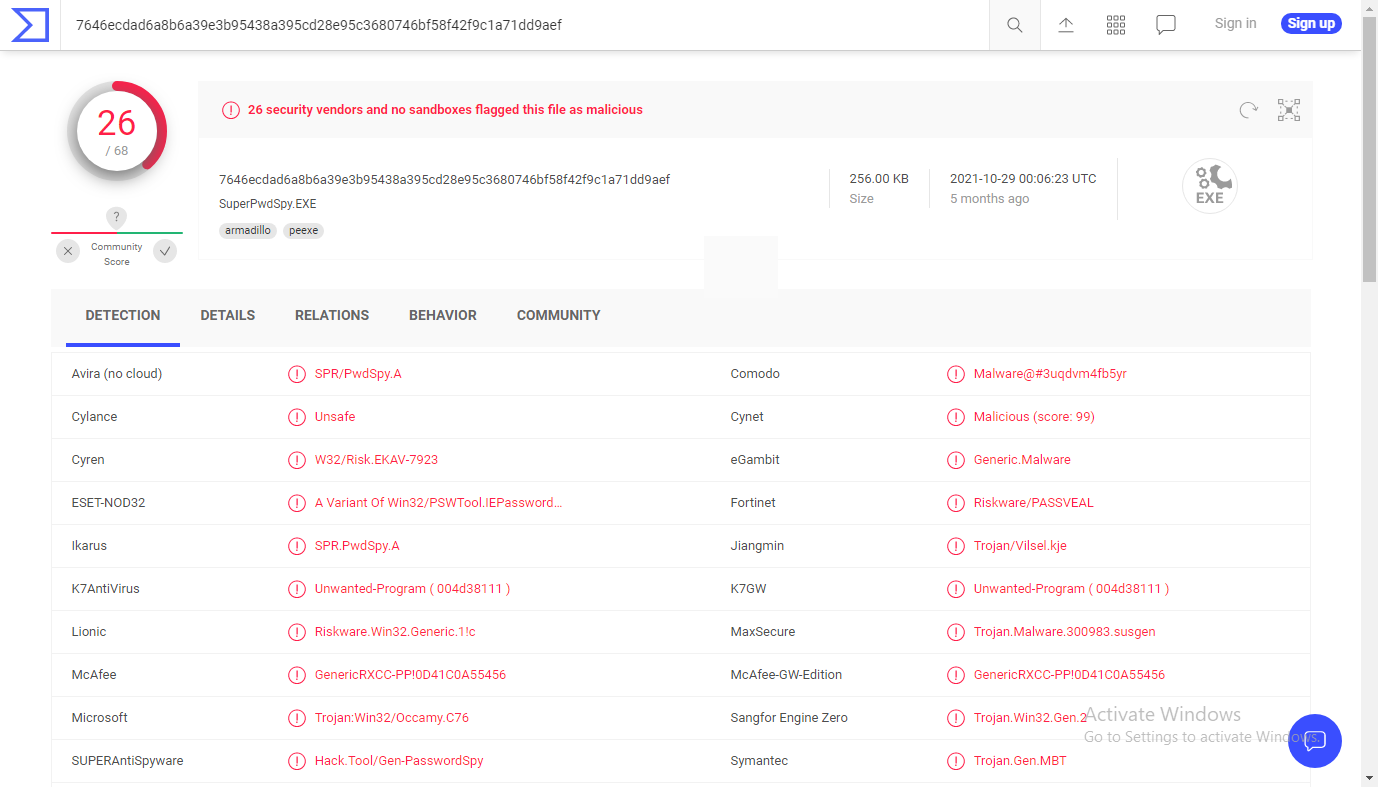Click the K7GW Unwanted-Program result
The image size is (1378, 787).
point(1071,589)
